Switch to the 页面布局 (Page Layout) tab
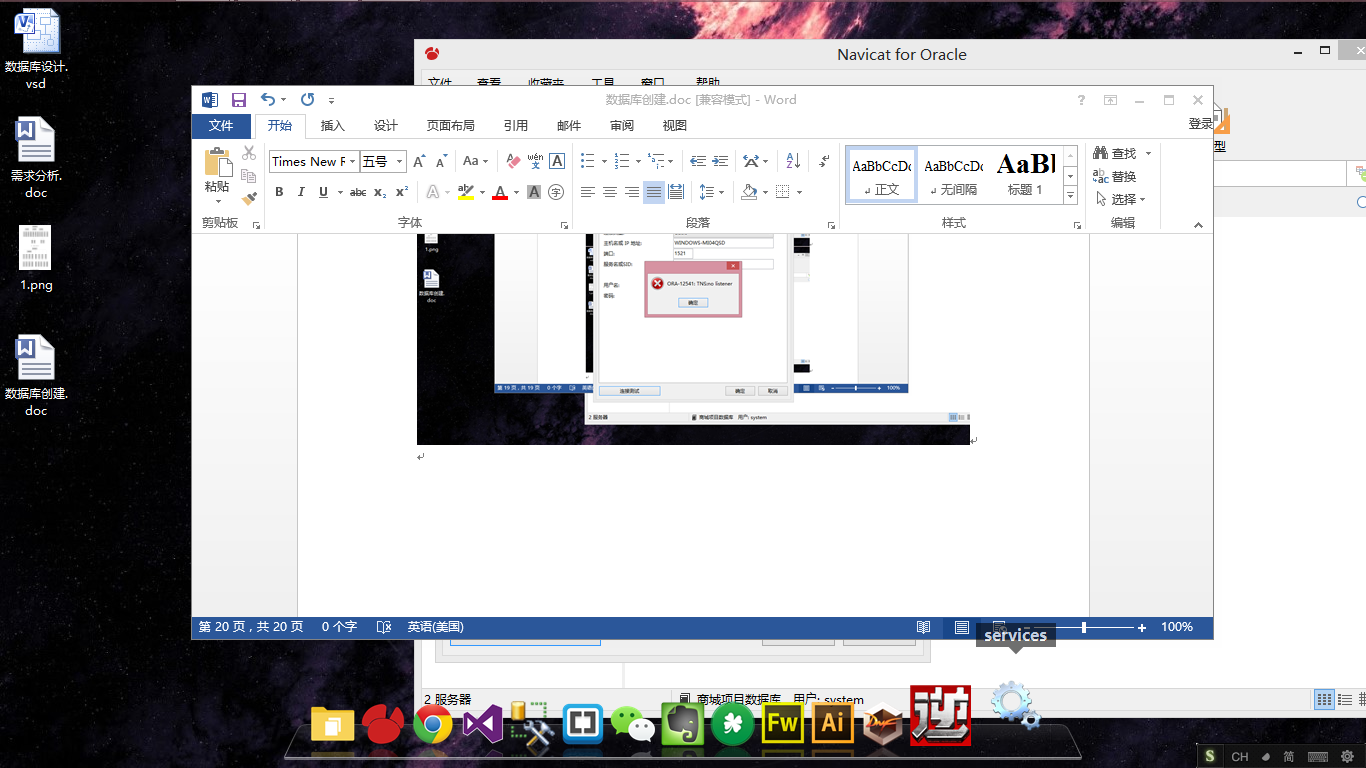1366x768 pixels. (451, 125)
